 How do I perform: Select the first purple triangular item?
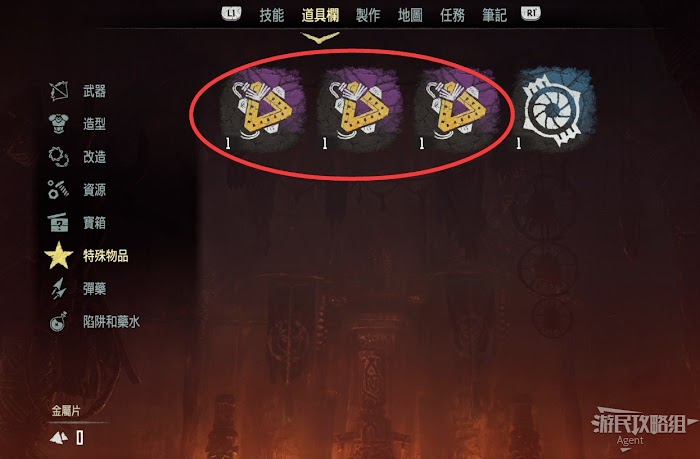click(263, 108)
